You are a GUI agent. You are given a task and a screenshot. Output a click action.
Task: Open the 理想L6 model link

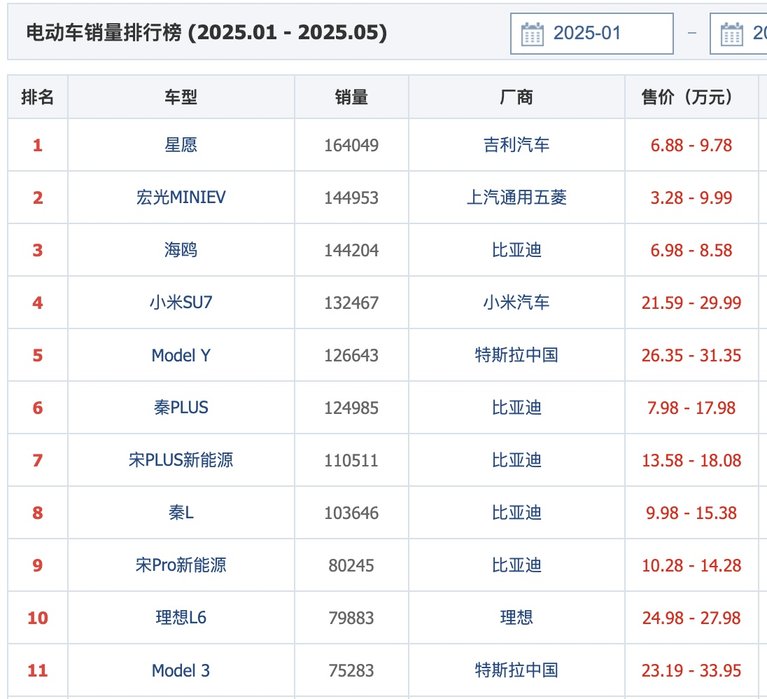pyautogui.click(x=181, y=618)
